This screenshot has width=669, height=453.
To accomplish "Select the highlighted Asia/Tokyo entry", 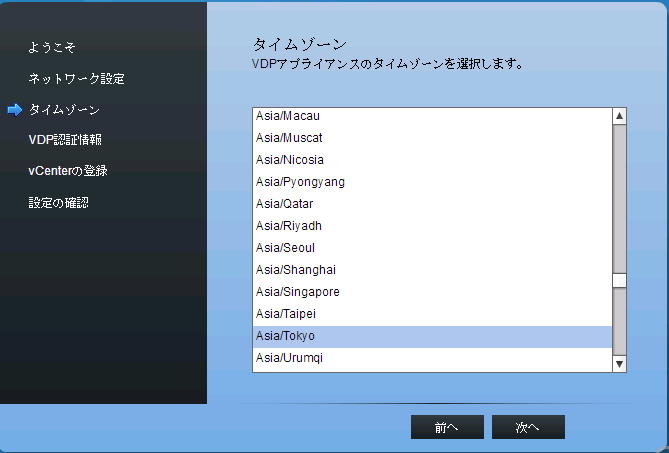I will [x=432, y=337].
